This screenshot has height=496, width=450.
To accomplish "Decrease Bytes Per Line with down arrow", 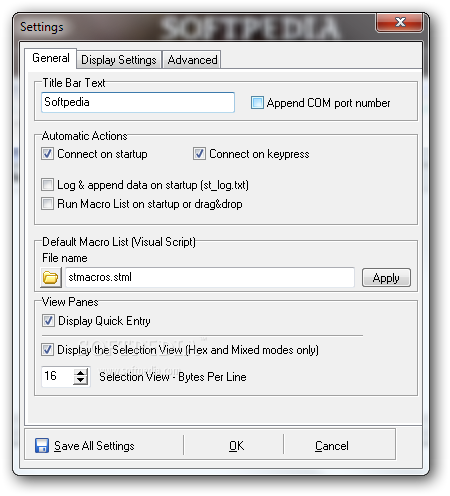I will coord(81,381).
